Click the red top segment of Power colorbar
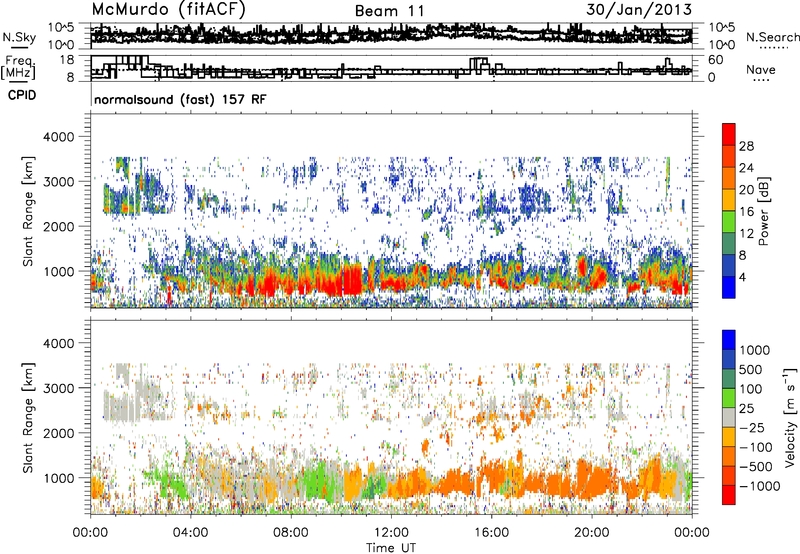 (x=729, y=134)
